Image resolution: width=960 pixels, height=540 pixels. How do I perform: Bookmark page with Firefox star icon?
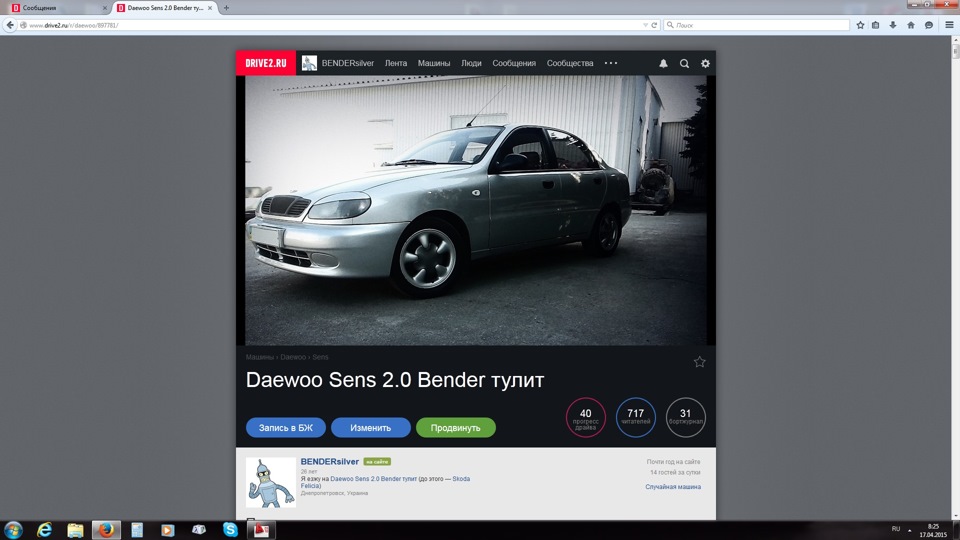[x=860, y=25]
